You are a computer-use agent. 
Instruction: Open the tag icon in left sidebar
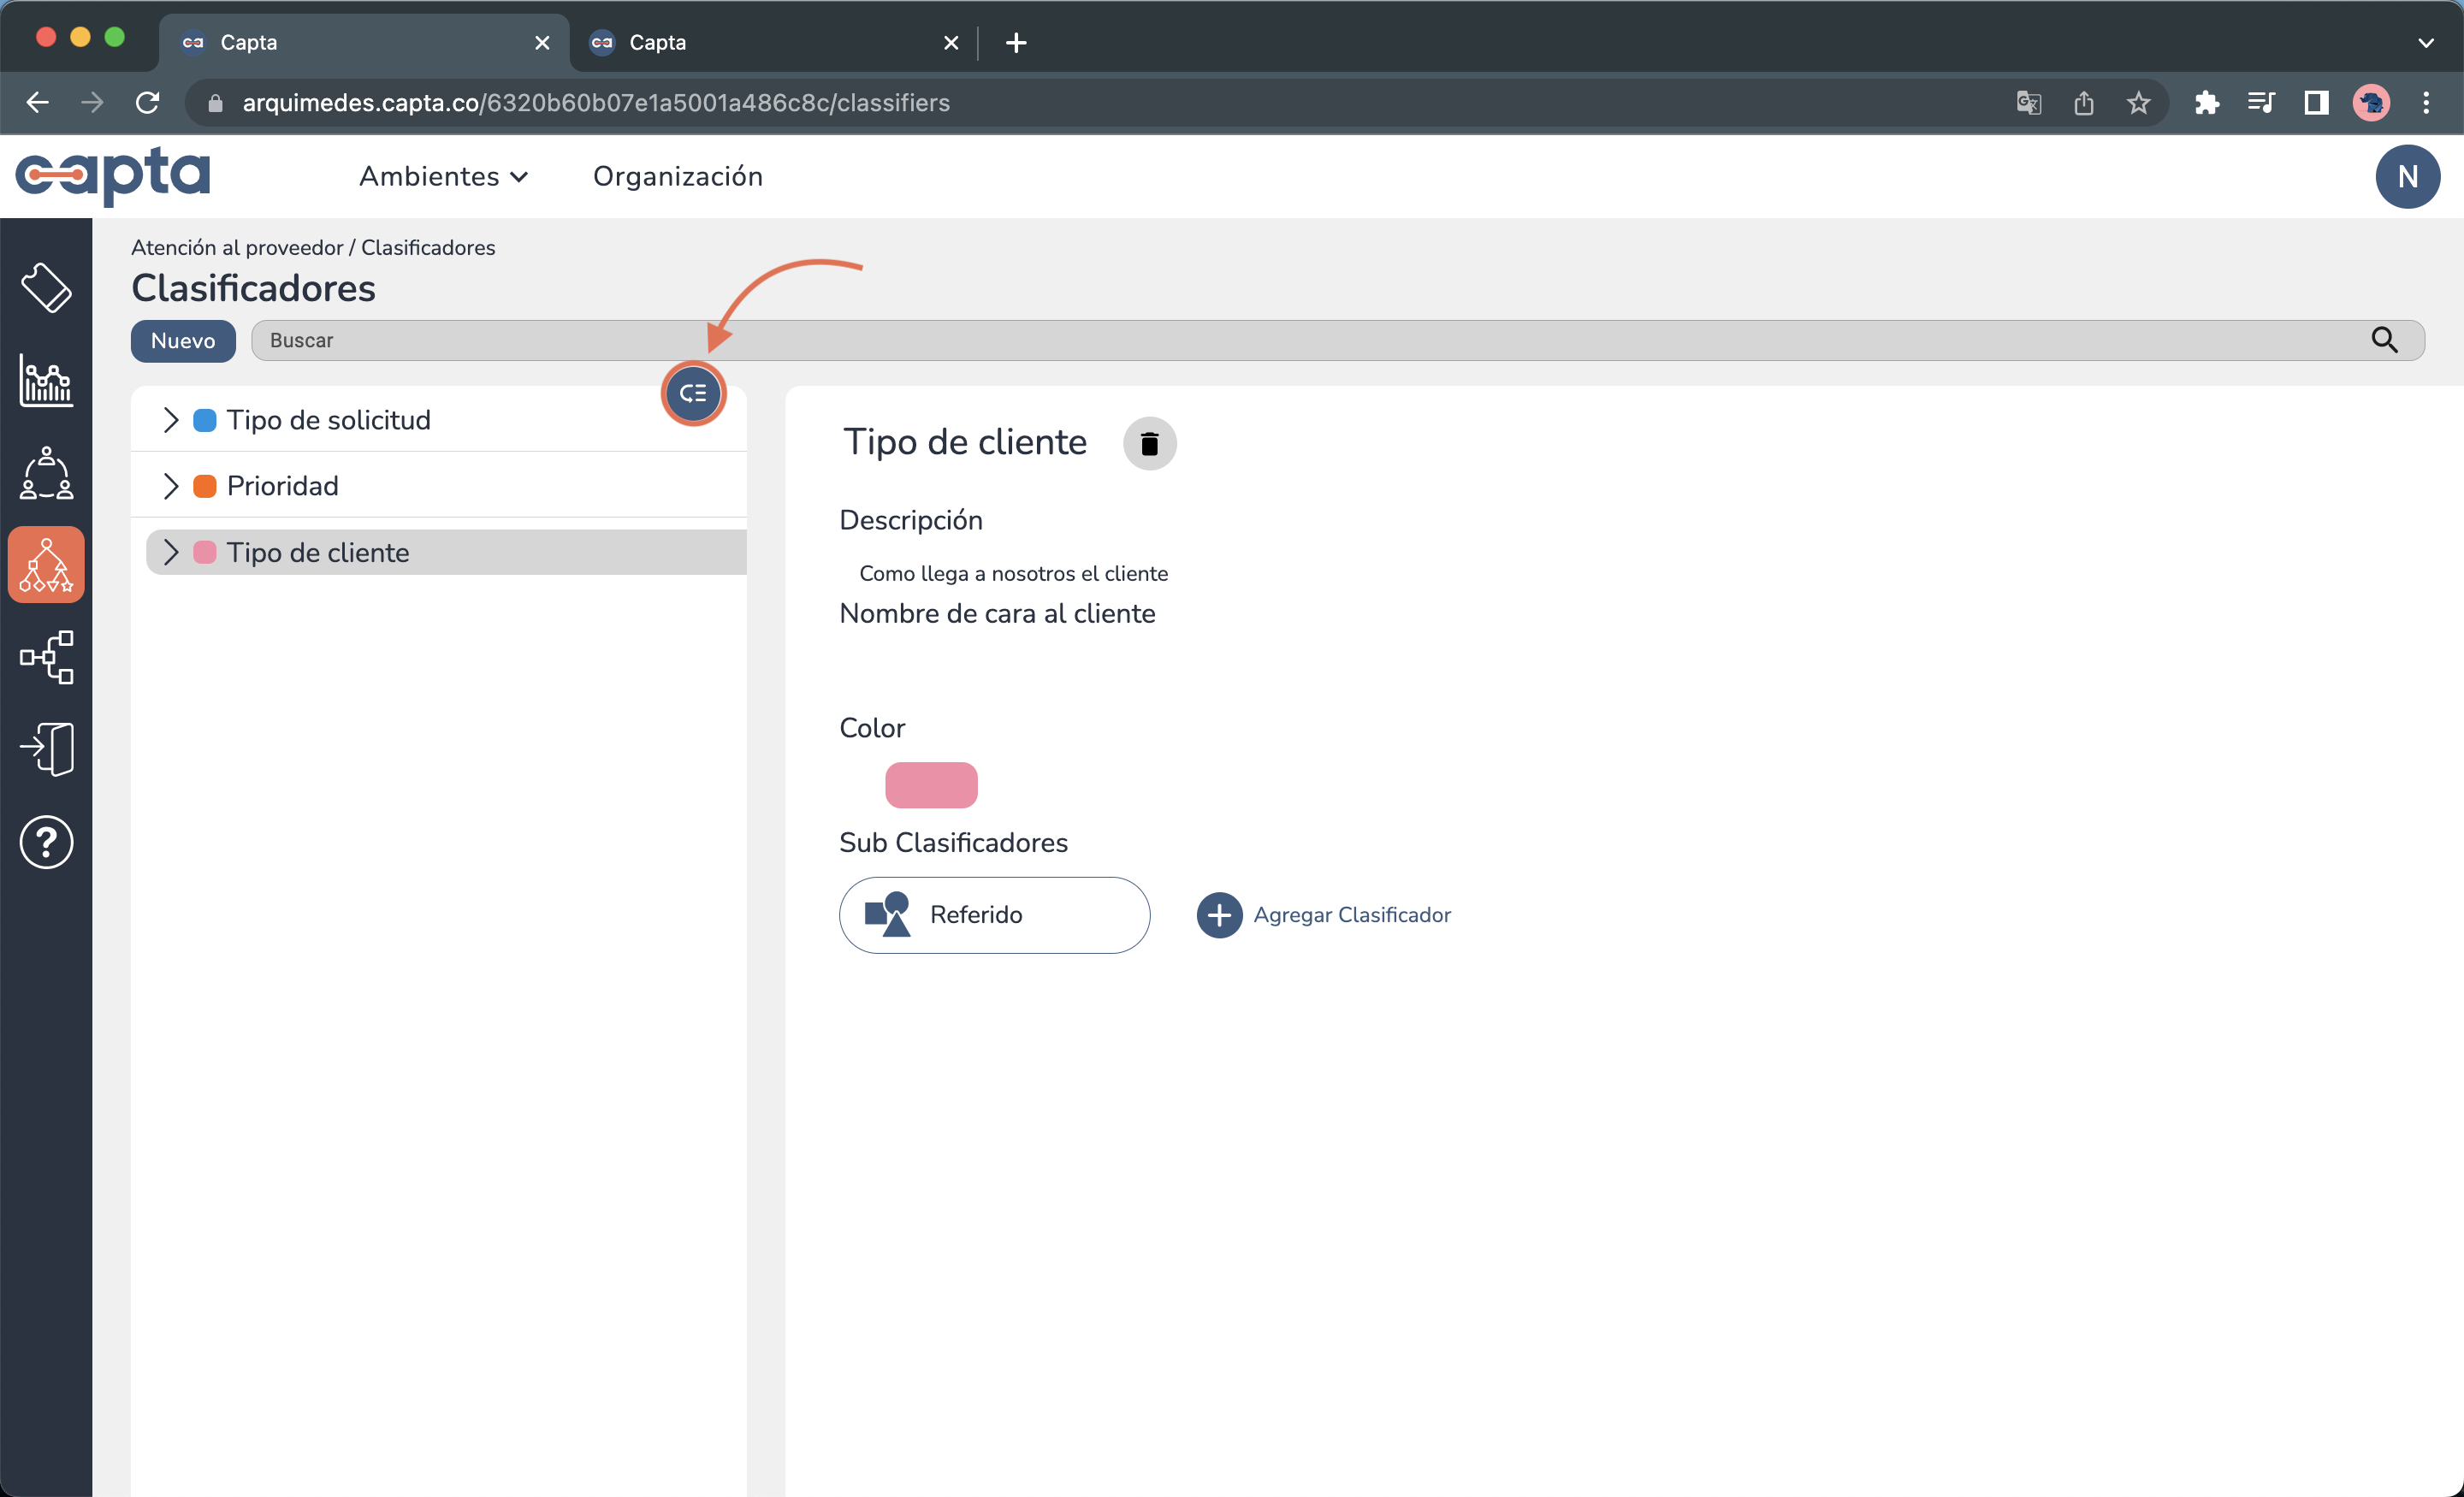[x=46, y=288]
